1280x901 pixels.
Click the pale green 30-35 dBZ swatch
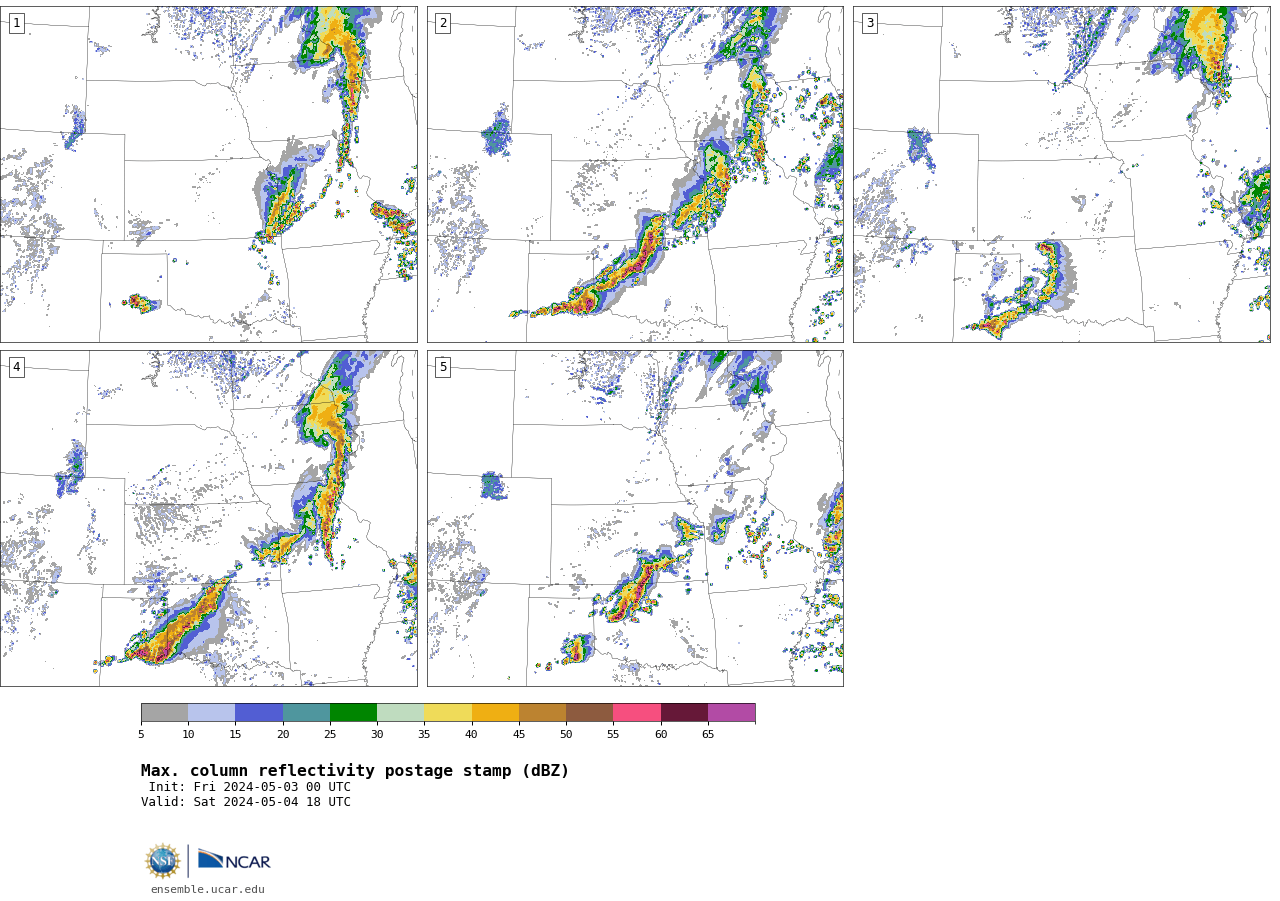pyautogui.click(x=400, y=712)
